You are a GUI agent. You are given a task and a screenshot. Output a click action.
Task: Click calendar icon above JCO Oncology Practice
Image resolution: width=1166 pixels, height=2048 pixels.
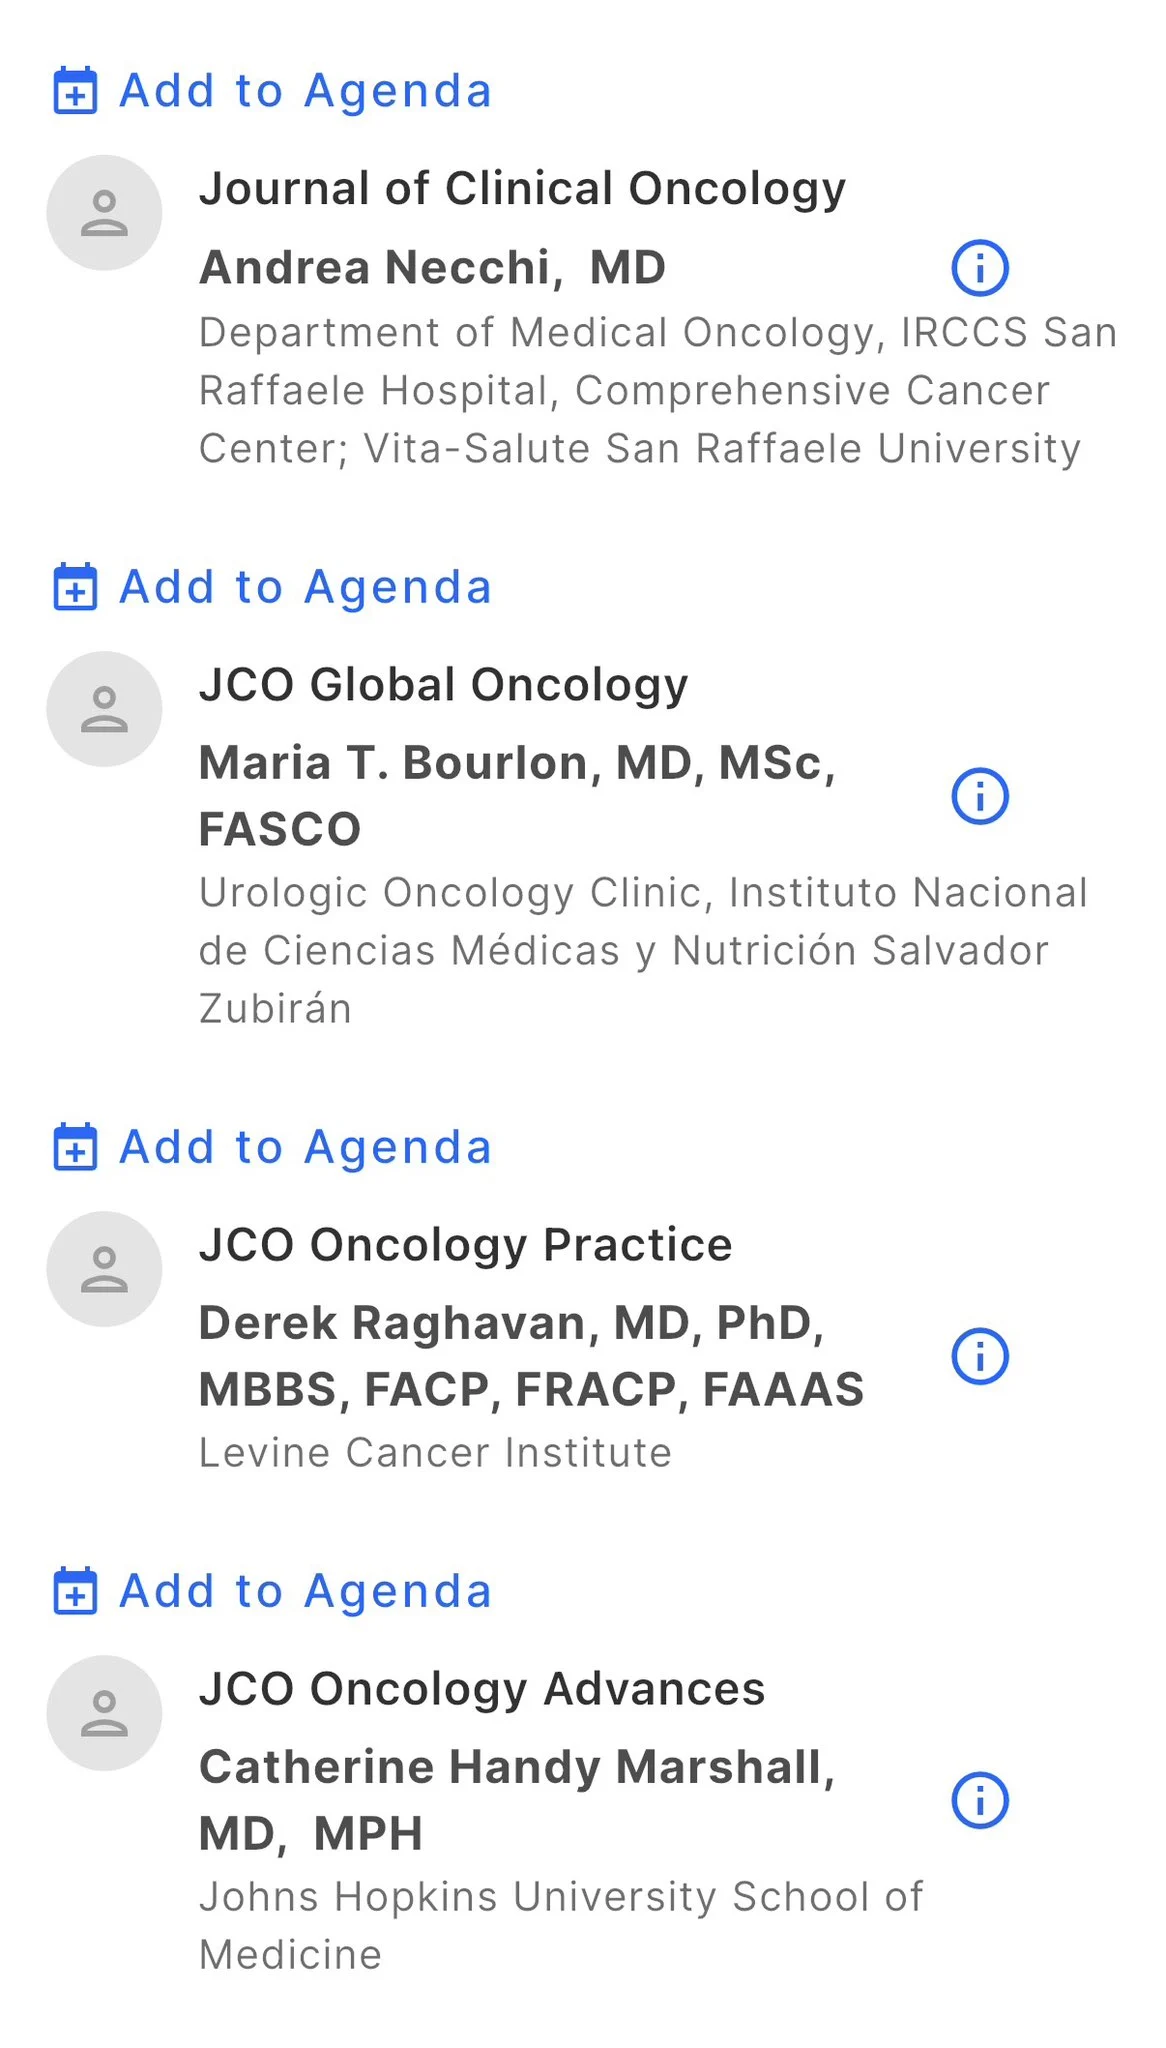(75, 1147)
